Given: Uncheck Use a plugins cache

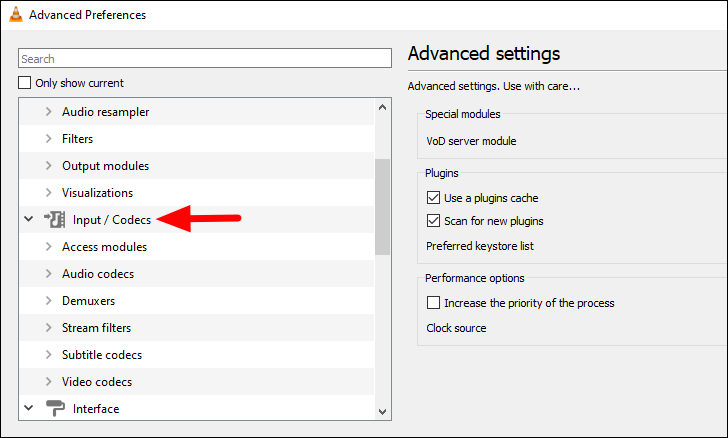Looking at the screenshot, I should point(433,197).
